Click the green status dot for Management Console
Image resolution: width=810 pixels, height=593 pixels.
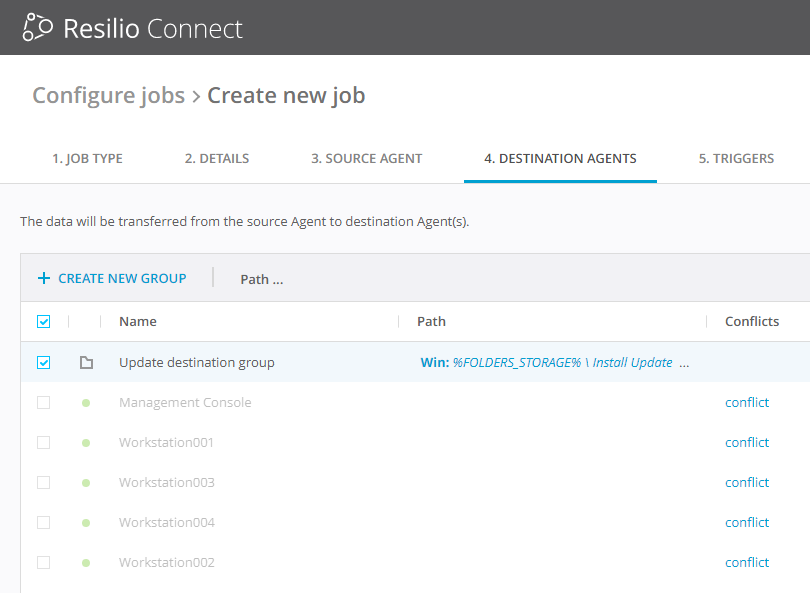[x=86, y=402]
